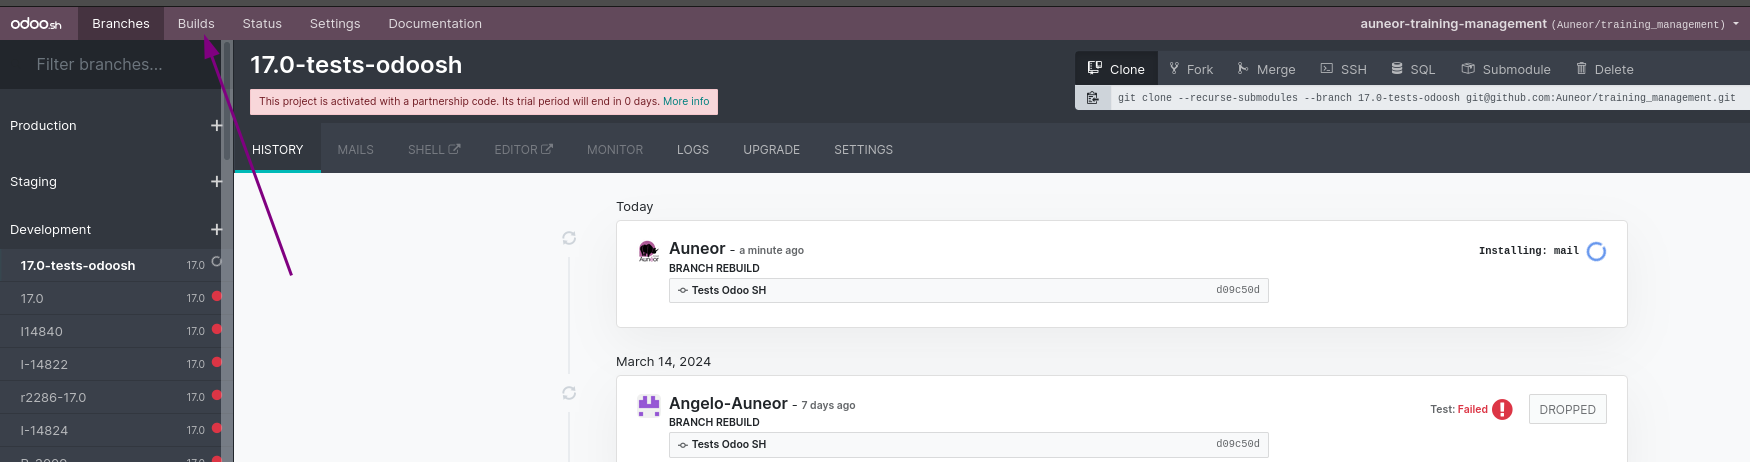This screenshot has width=1750, height=462.
Task: Click the red Test Failed exclamation icon
Action: point(1502,409)
